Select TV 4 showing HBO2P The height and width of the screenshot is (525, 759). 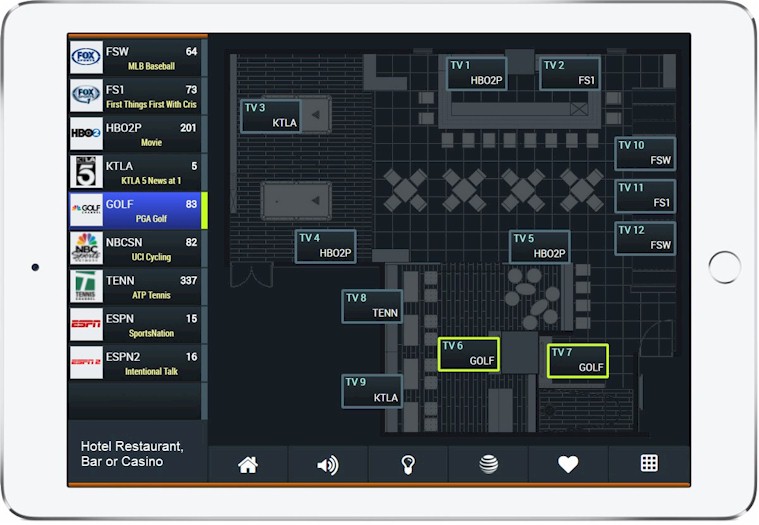(325, 246)
